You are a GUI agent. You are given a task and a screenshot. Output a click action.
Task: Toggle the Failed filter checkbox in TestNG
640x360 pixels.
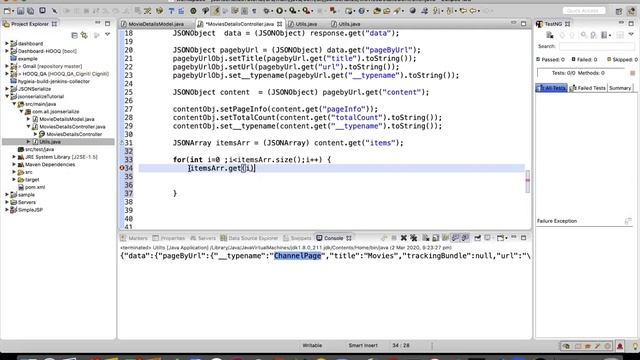(x=573, y=59)
